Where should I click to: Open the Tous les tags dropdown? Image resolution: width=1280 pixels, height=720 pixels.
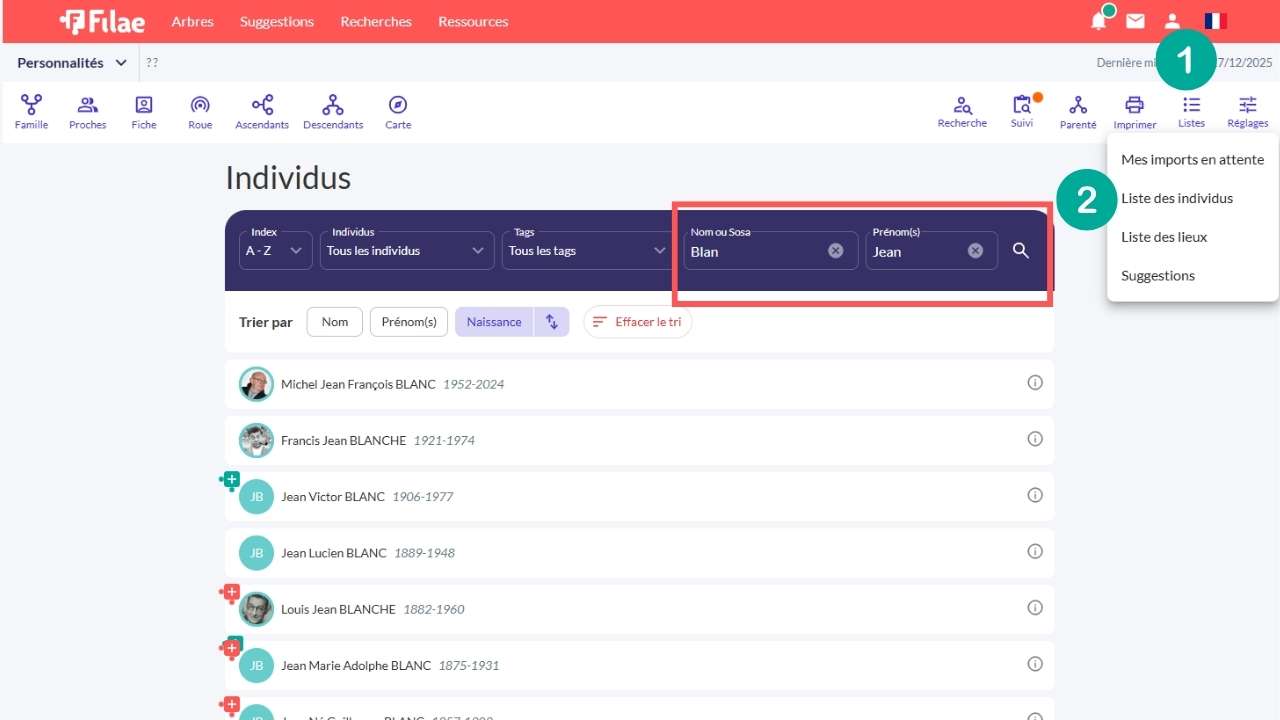[x=587, y=251]
